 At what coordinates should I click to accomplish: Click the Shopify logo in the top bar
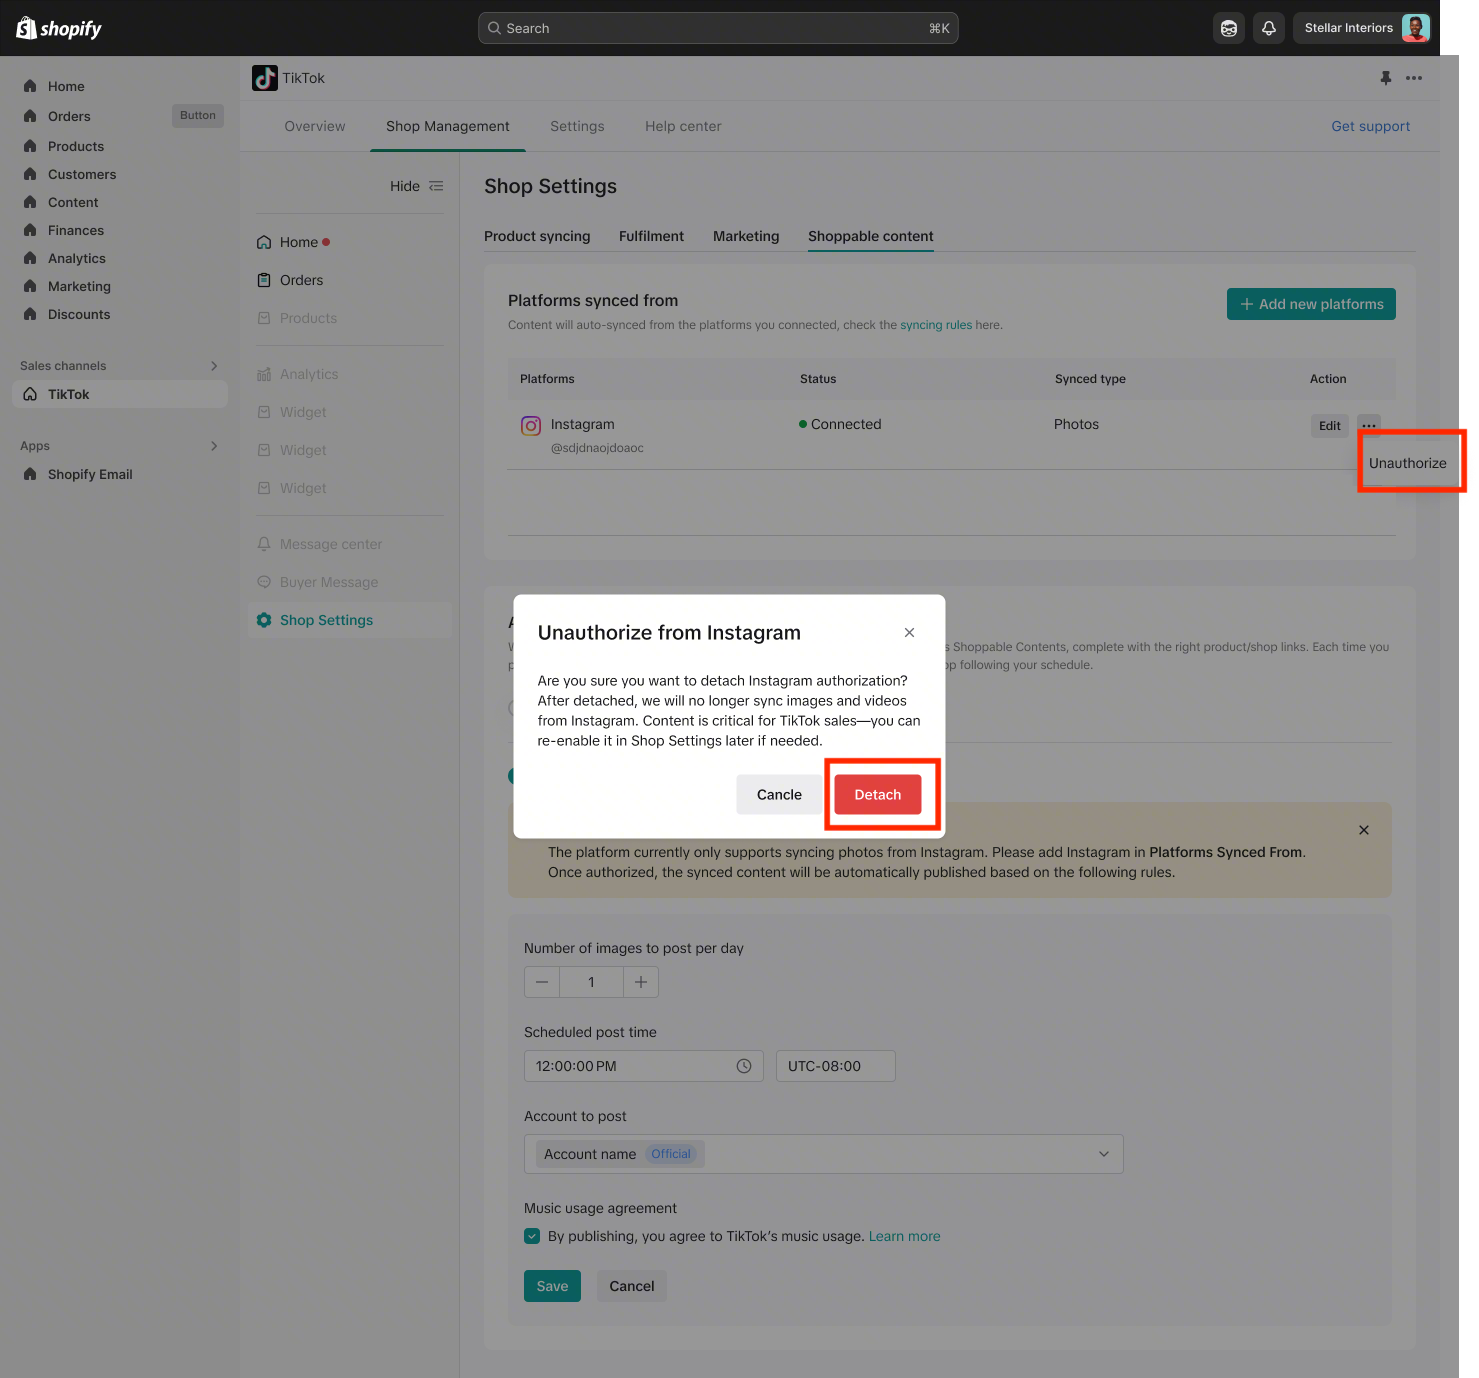tap(59, 28)
